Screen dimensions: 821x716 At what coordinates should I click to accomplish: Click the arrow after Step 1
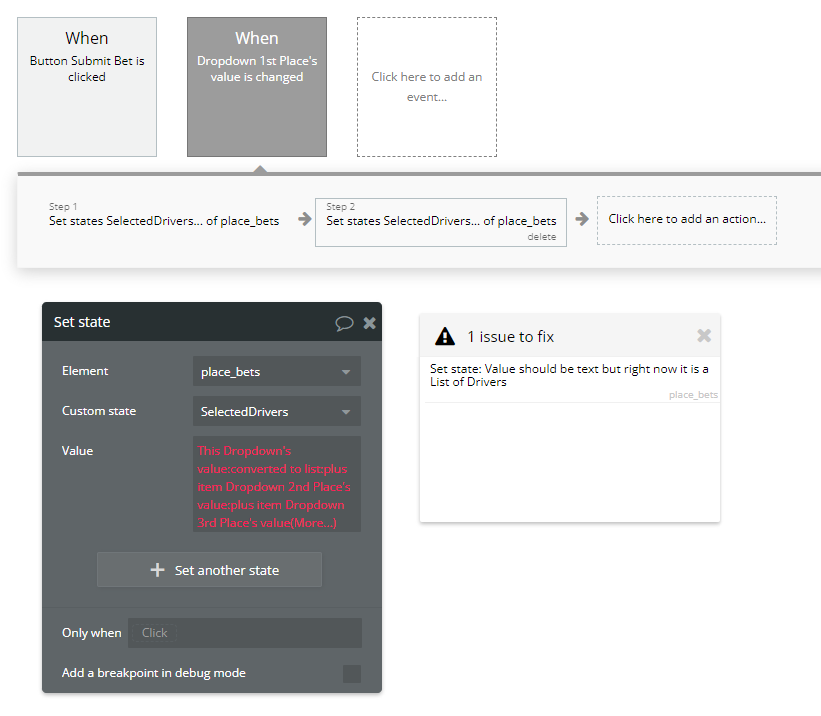(x=305, y=219)
